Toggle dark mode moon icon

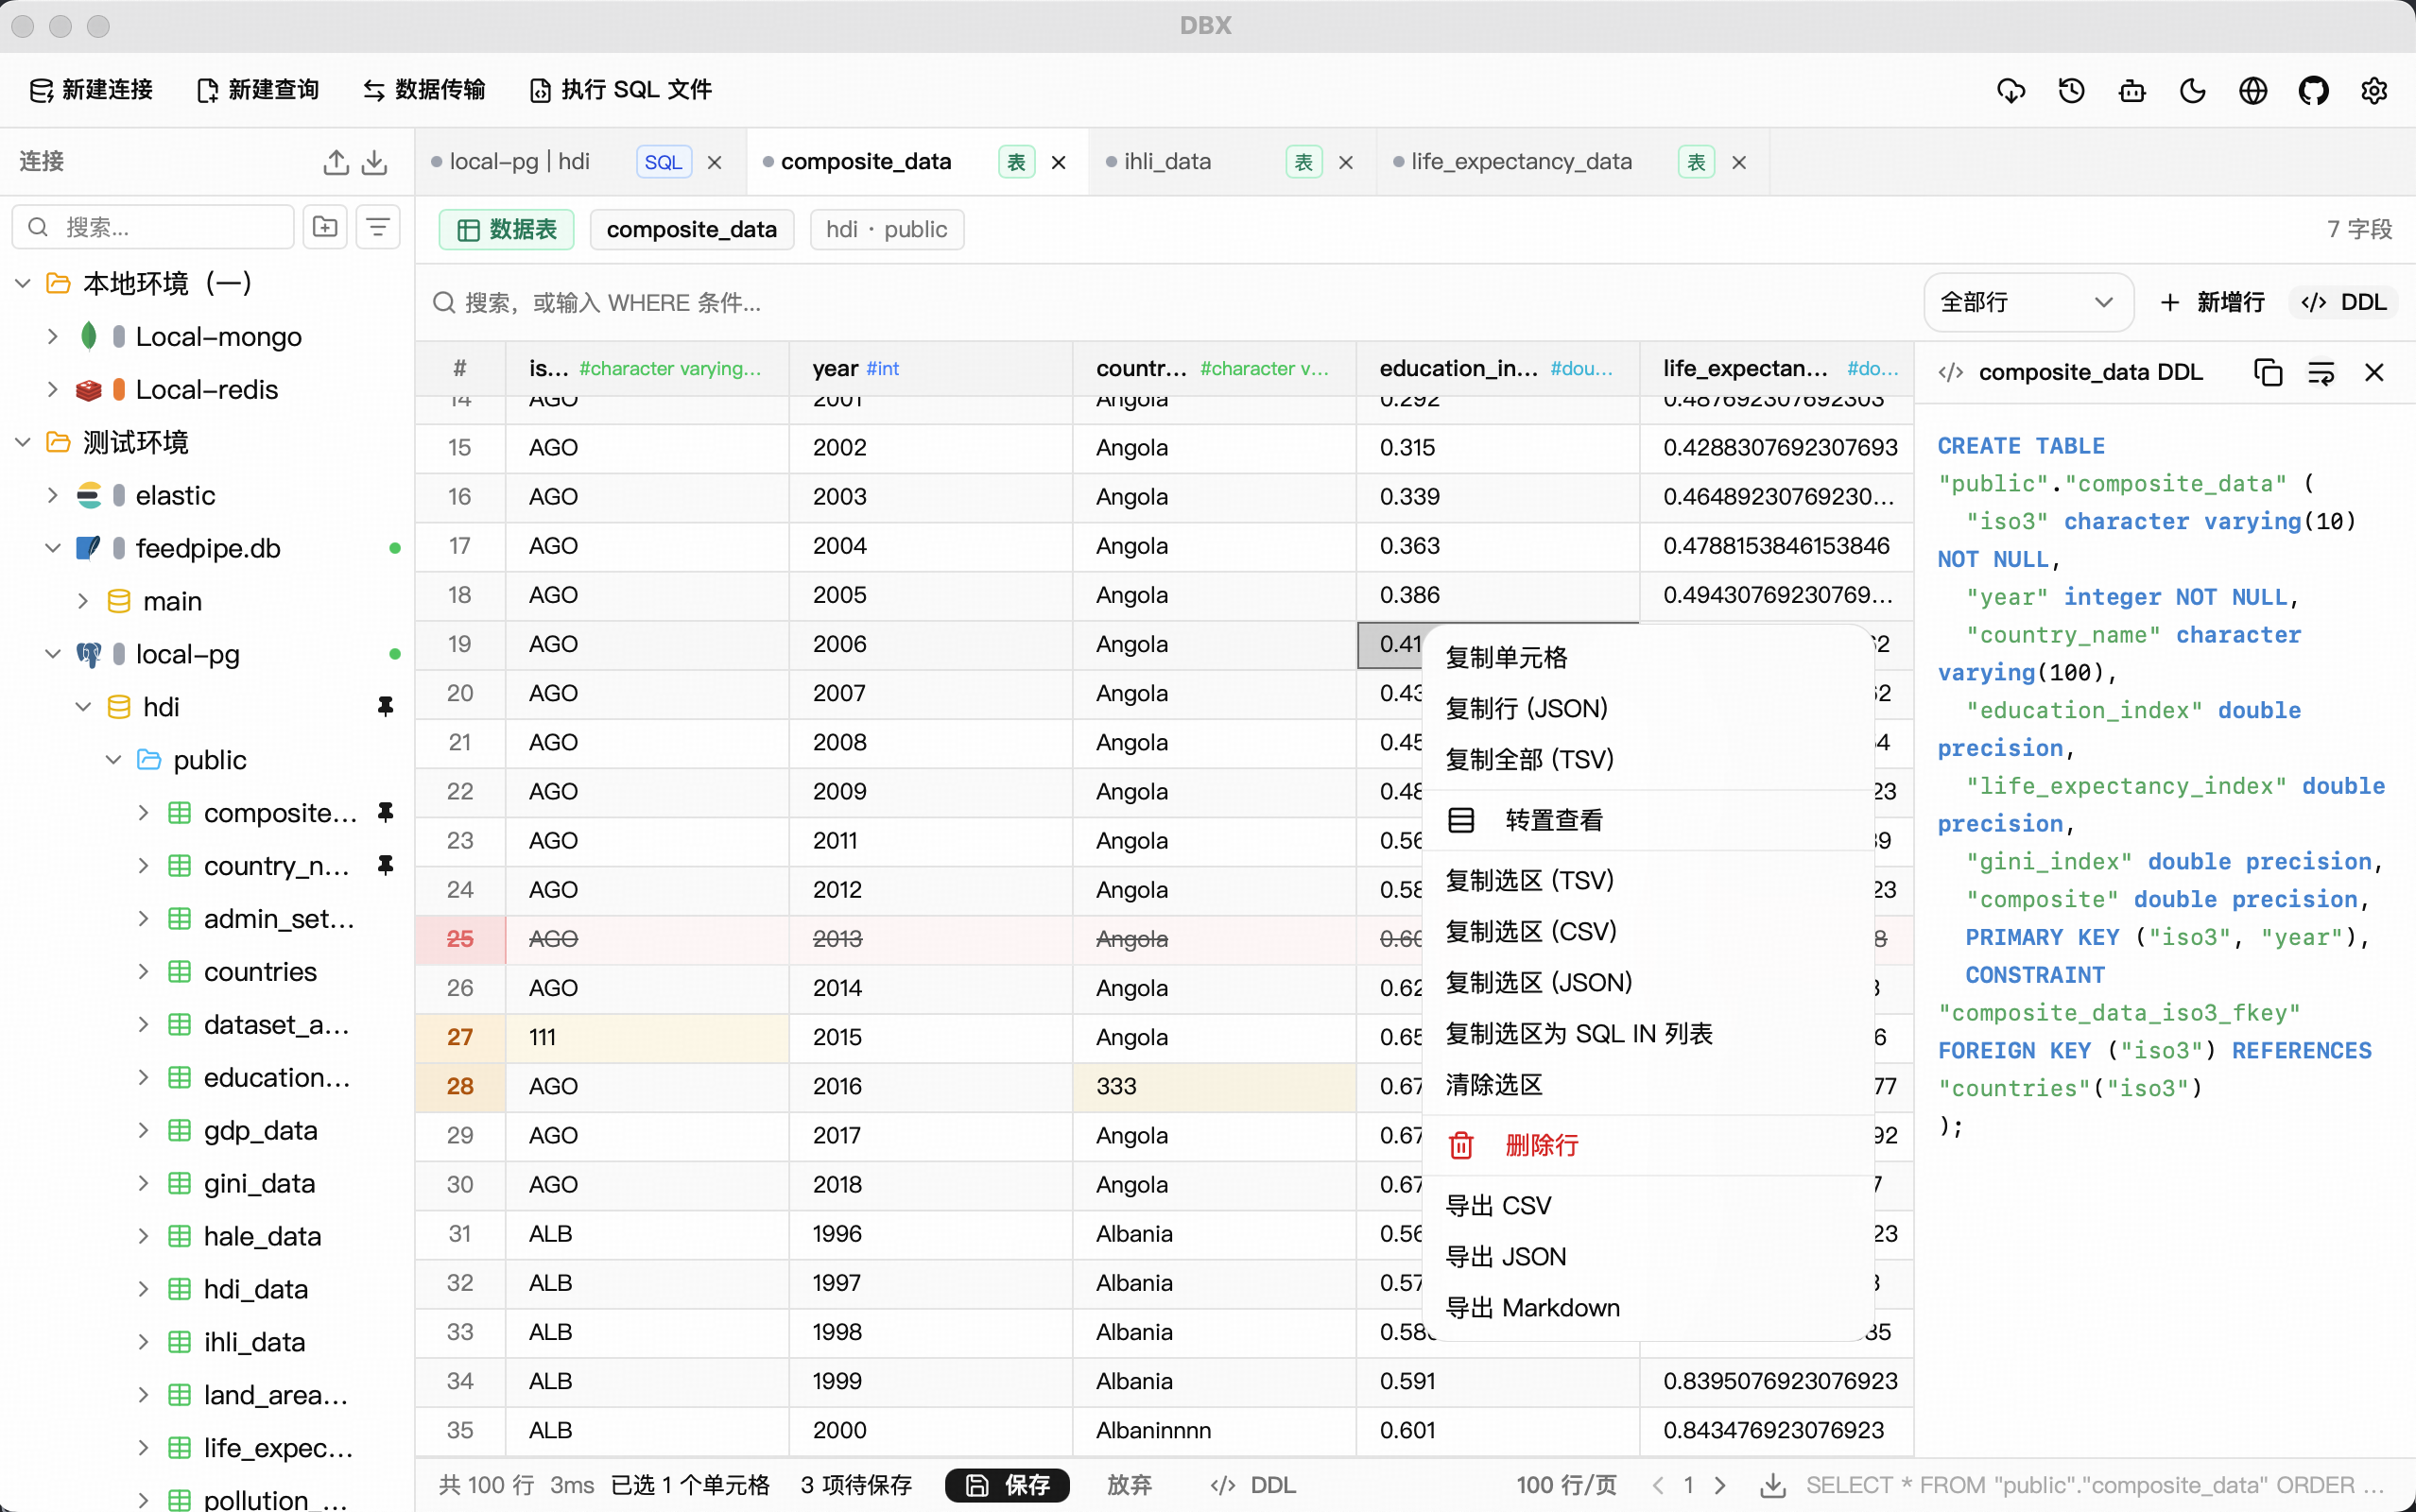2192,90
